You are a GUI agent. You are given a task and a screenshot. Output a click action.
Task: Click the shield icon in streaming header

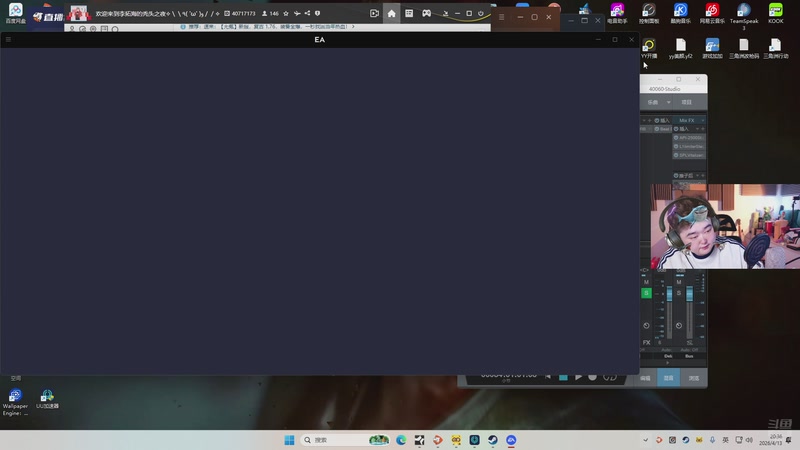coord(317,13)
